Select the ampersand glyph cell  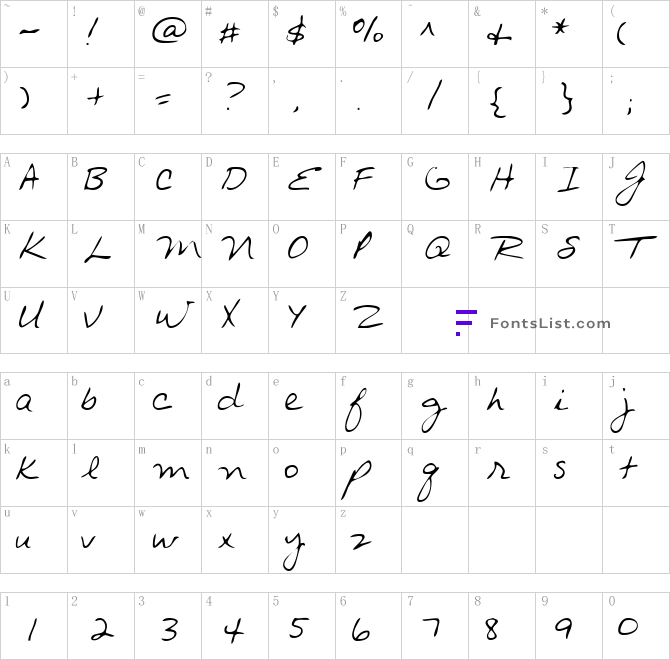pos(502,34)
